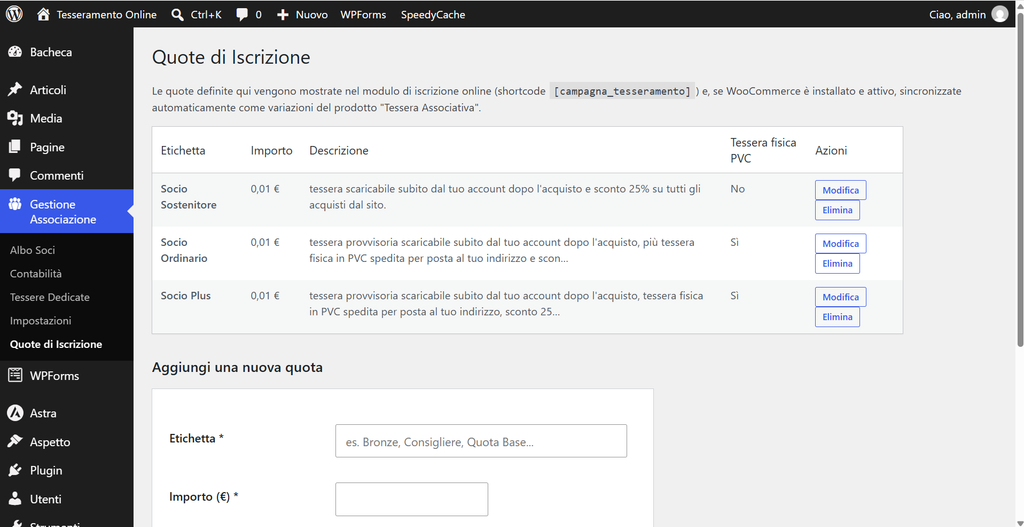This screenshot has width=1024, height=527.
Task: Click Elimina for Socio Plus
Action: coord(837,317)
